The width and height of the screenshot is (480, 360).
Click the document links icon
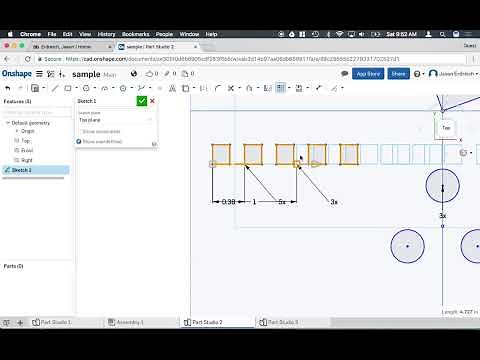[168, 74]
